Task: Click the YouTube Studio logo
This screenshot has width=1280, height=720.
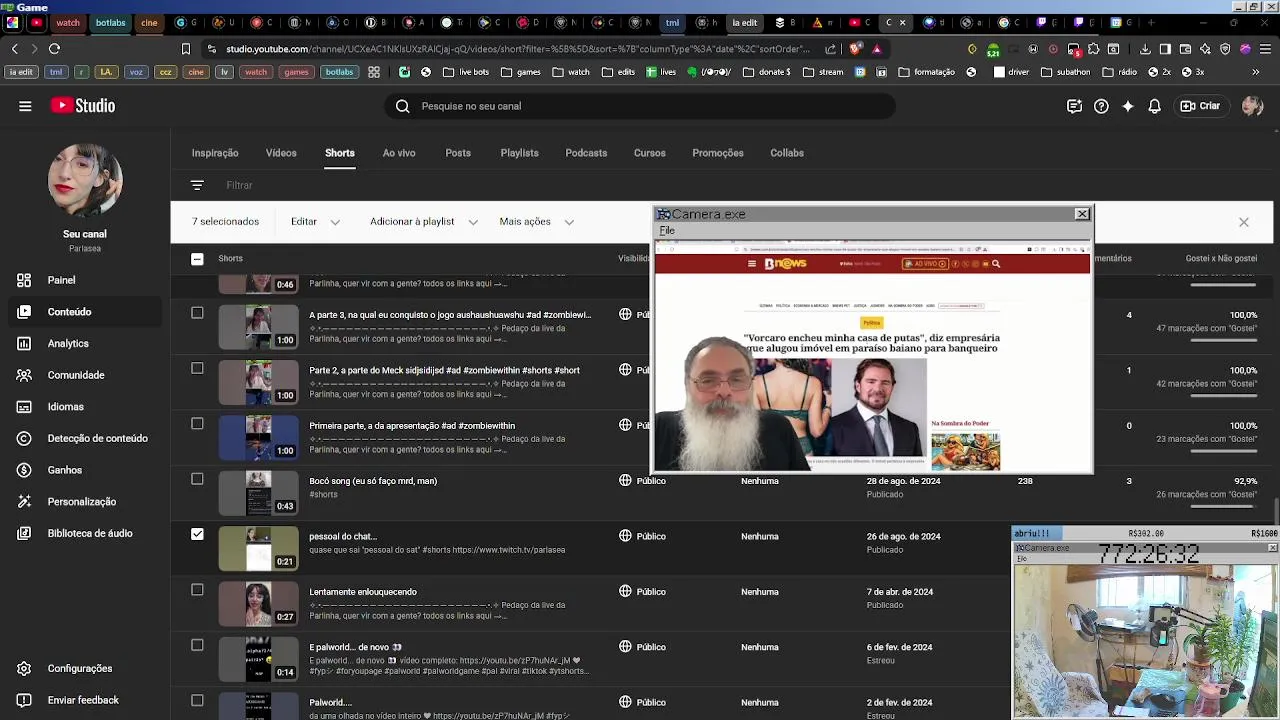Action: pos(83,106)
